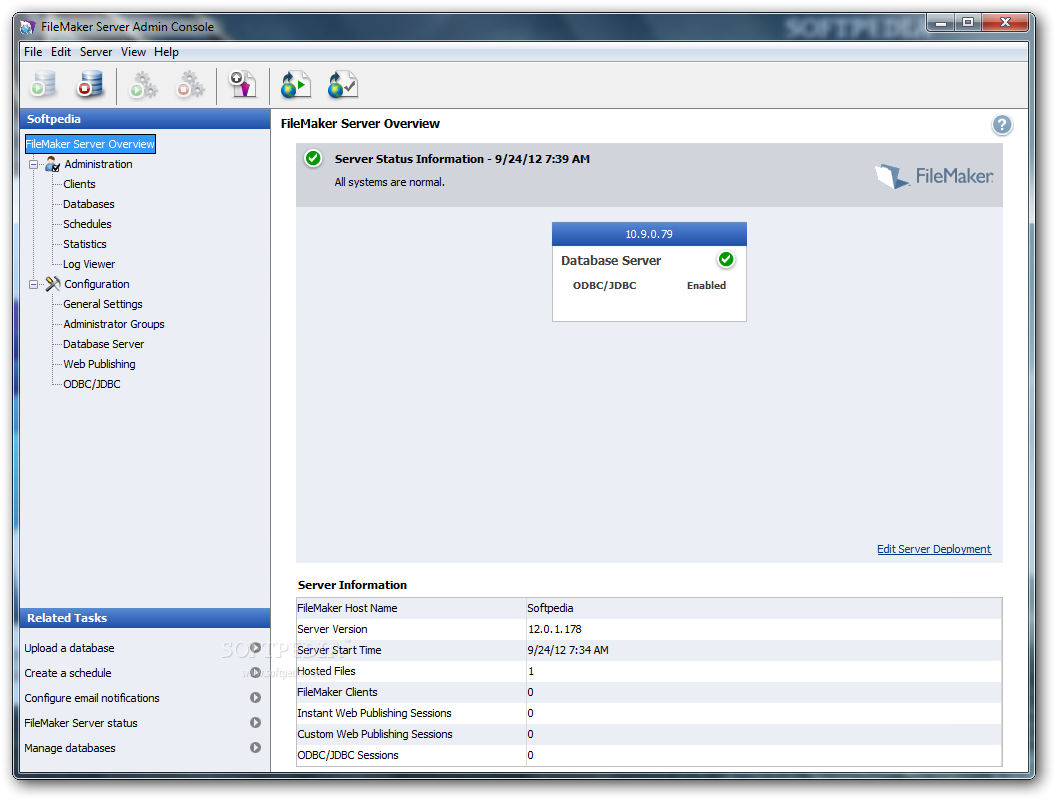
Task: Select FileMaker Server Overview in the tree
Action: coord(90,144)
